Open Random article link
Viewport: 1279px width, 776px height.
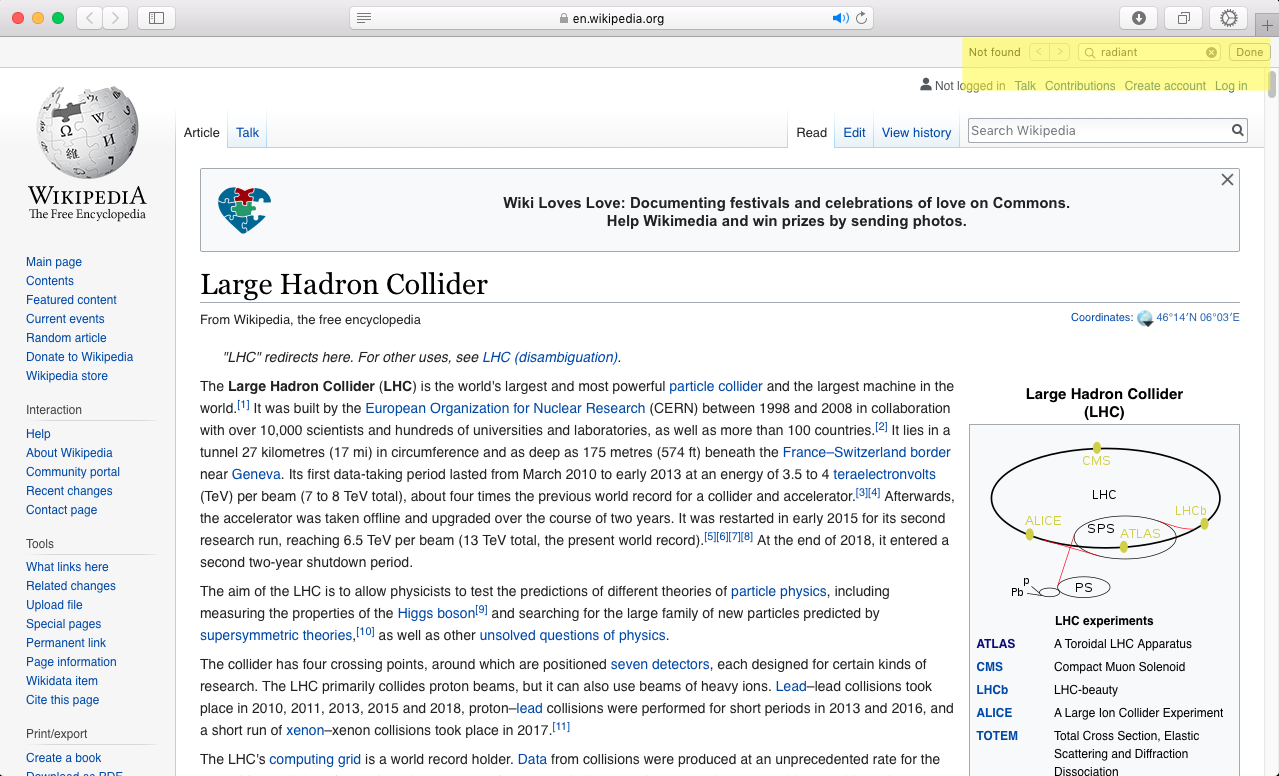click(x=66, y=338)
